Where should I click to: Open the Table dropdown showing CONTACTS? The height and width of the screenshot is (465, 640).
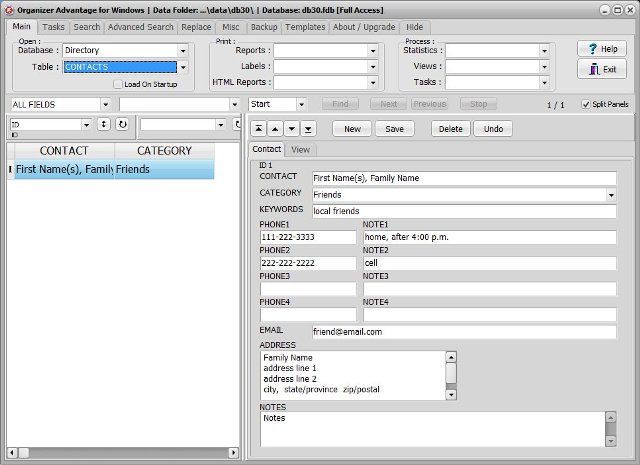point(183,67)
